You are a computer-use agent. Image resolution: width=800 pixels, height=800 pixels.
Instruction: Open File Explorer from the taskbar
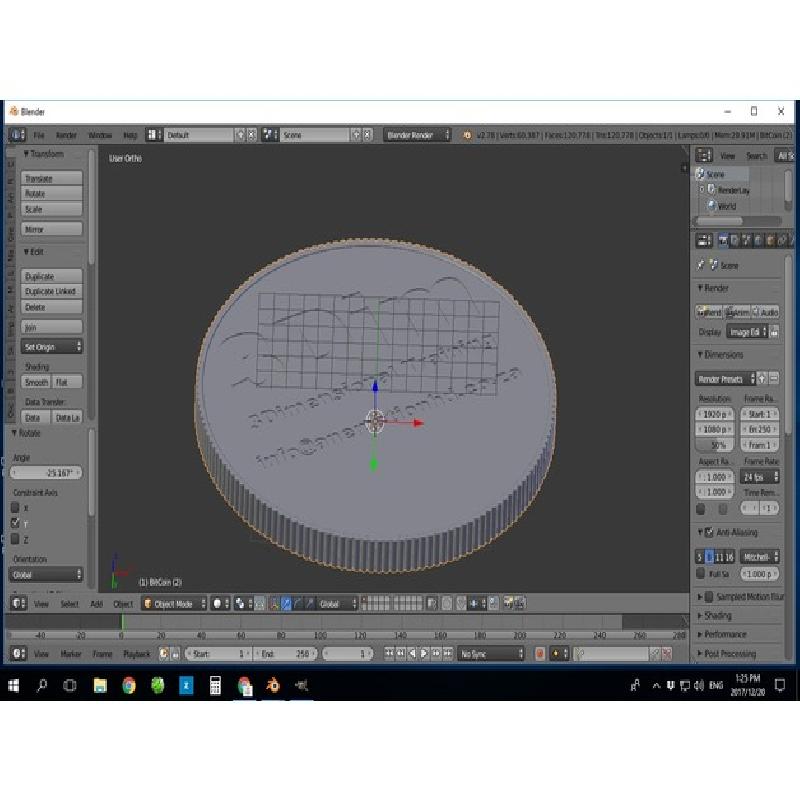tap(100, 685)
